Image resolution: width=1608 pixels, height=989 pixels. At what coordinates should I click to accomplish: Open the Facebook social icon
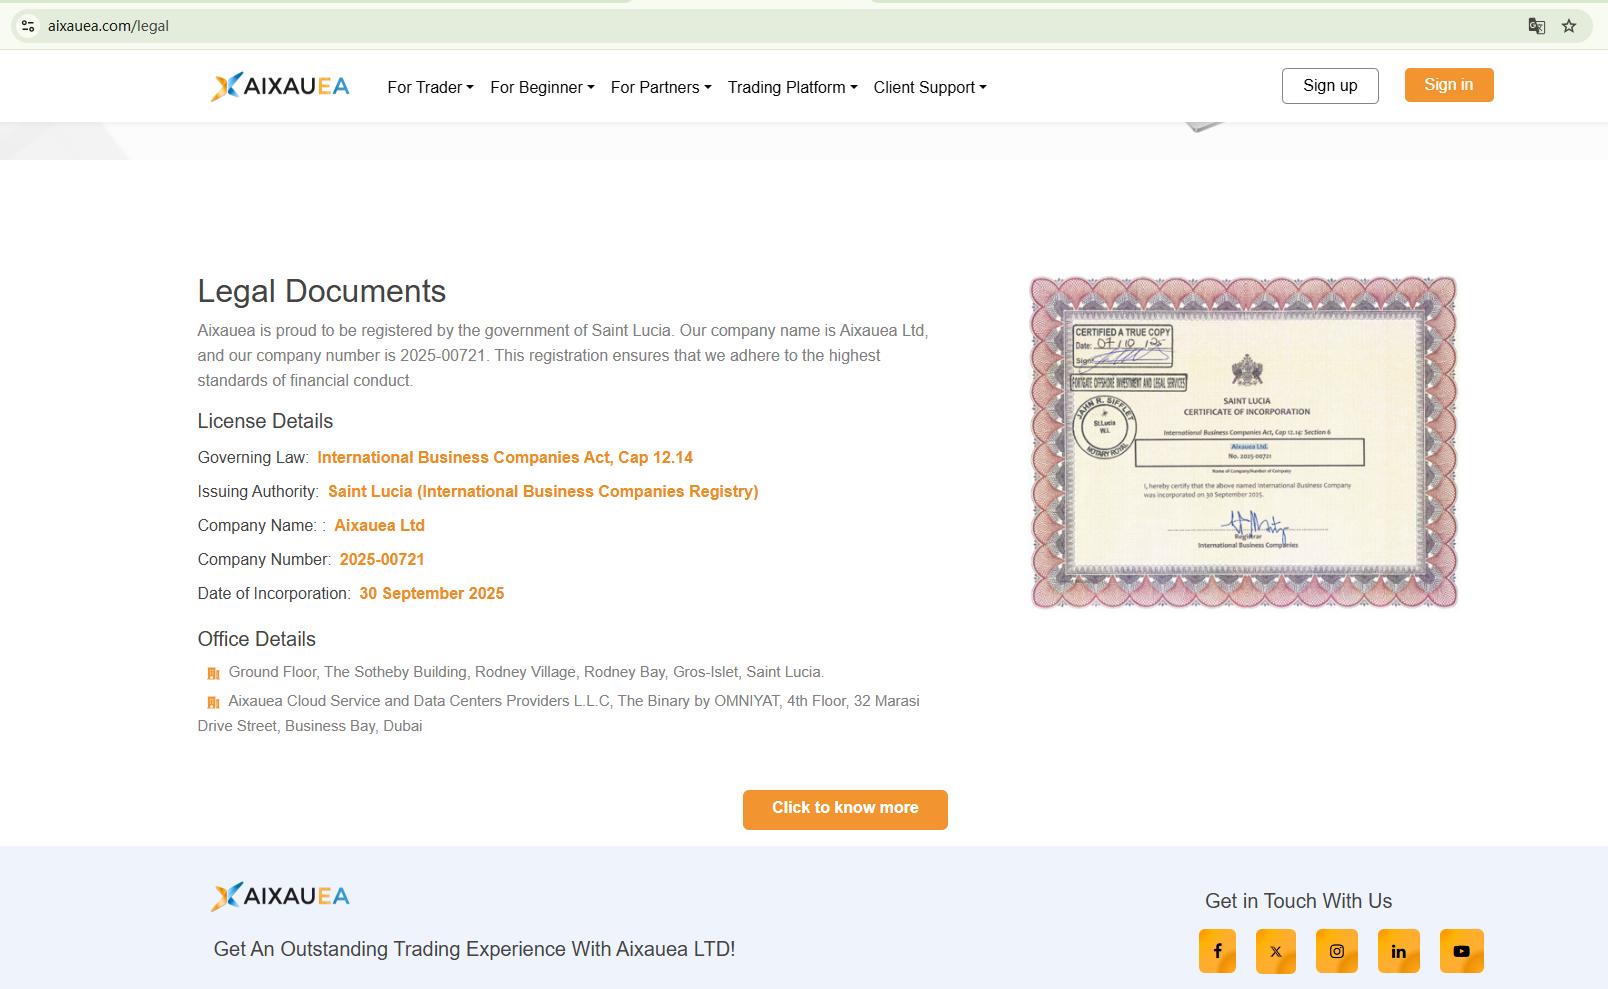pyautogui.click(x=1217, y=951)
